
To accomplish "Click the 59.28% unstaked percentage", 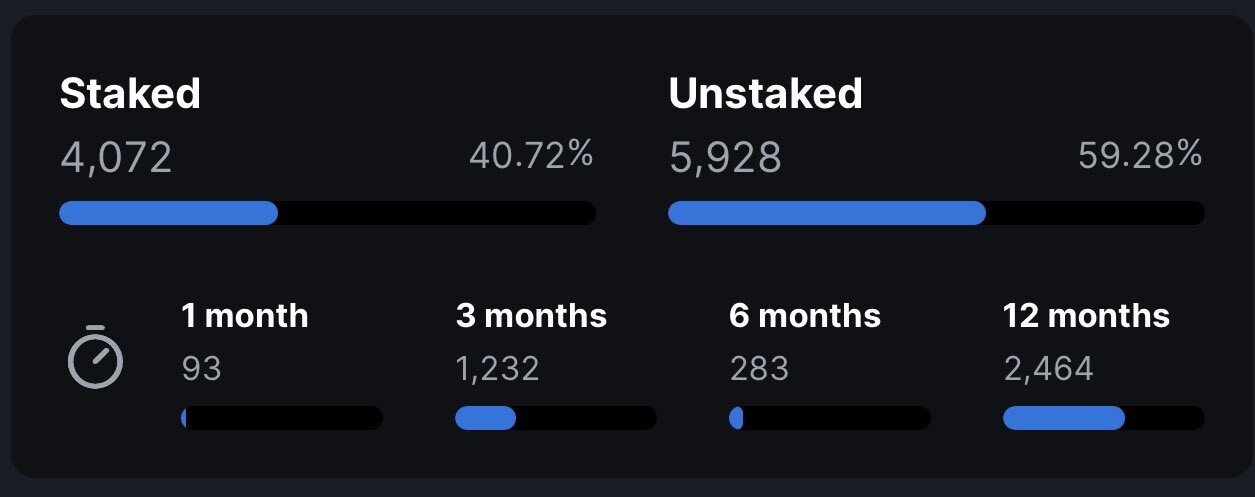I will [x=1140, y=155].
